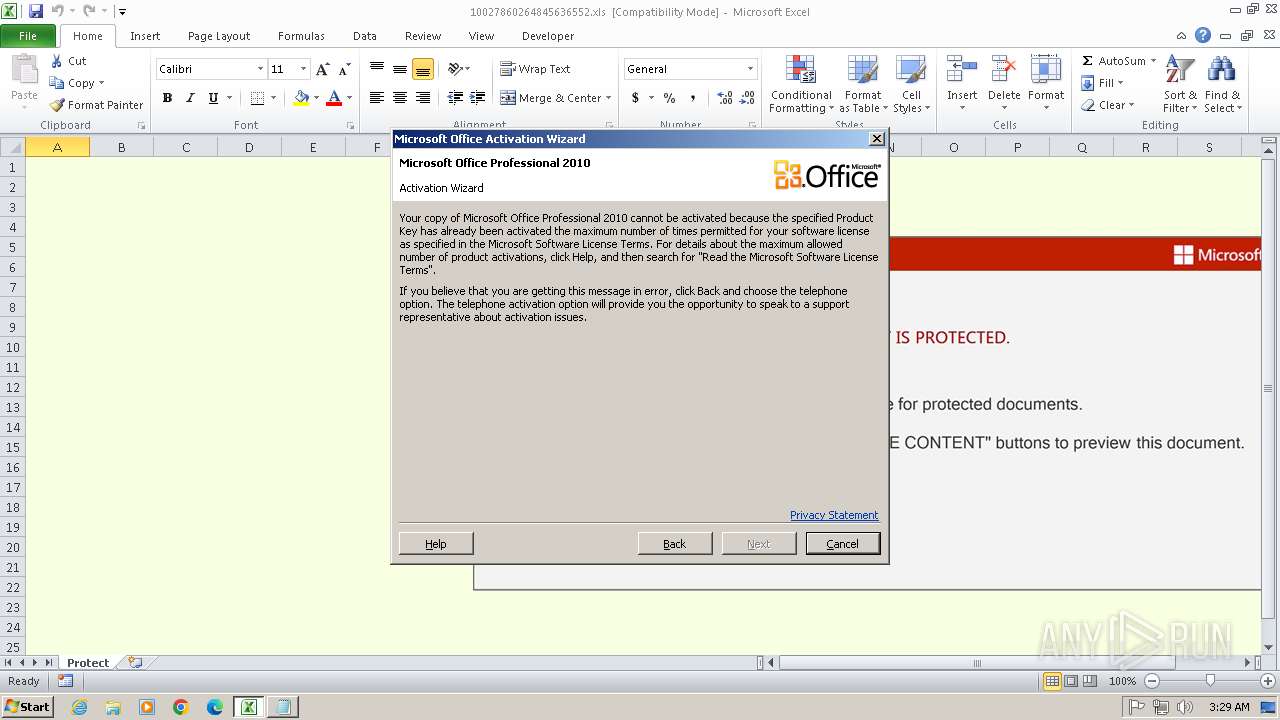
Task: Click the Help button in Activation Wizard
Action: click(x=436, y=543)
